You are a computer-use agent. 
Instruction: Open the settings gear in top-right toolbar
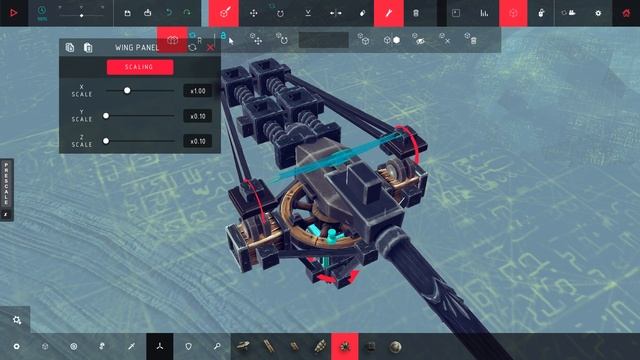tap(598, 13)
